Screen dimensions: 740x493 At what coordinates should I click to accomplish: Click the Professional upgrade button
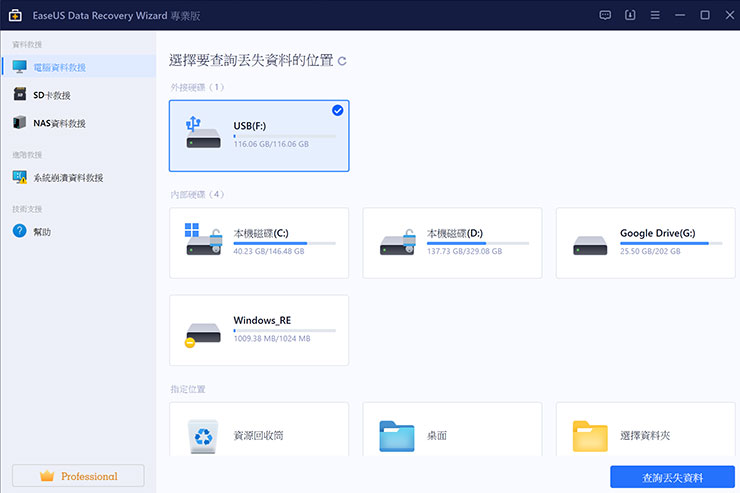[78, 476]
